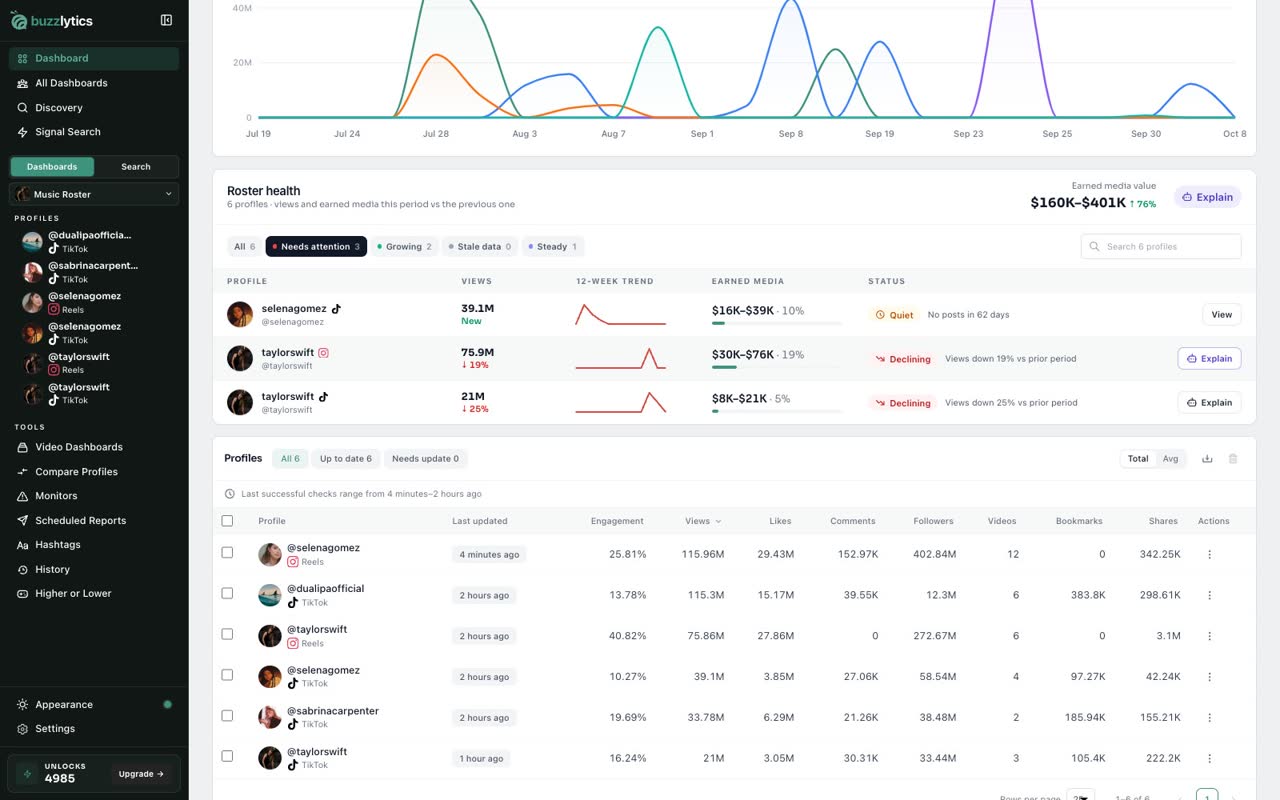Click the trash icon in Profiles toolbar
1280x800 pixels.
pos(1233,459)
